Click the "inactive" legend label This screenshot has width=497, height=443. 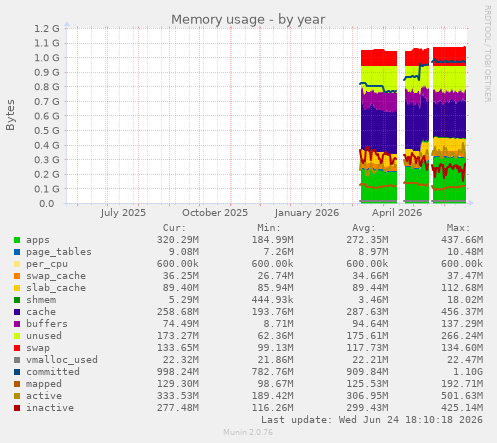pos(50,408)
